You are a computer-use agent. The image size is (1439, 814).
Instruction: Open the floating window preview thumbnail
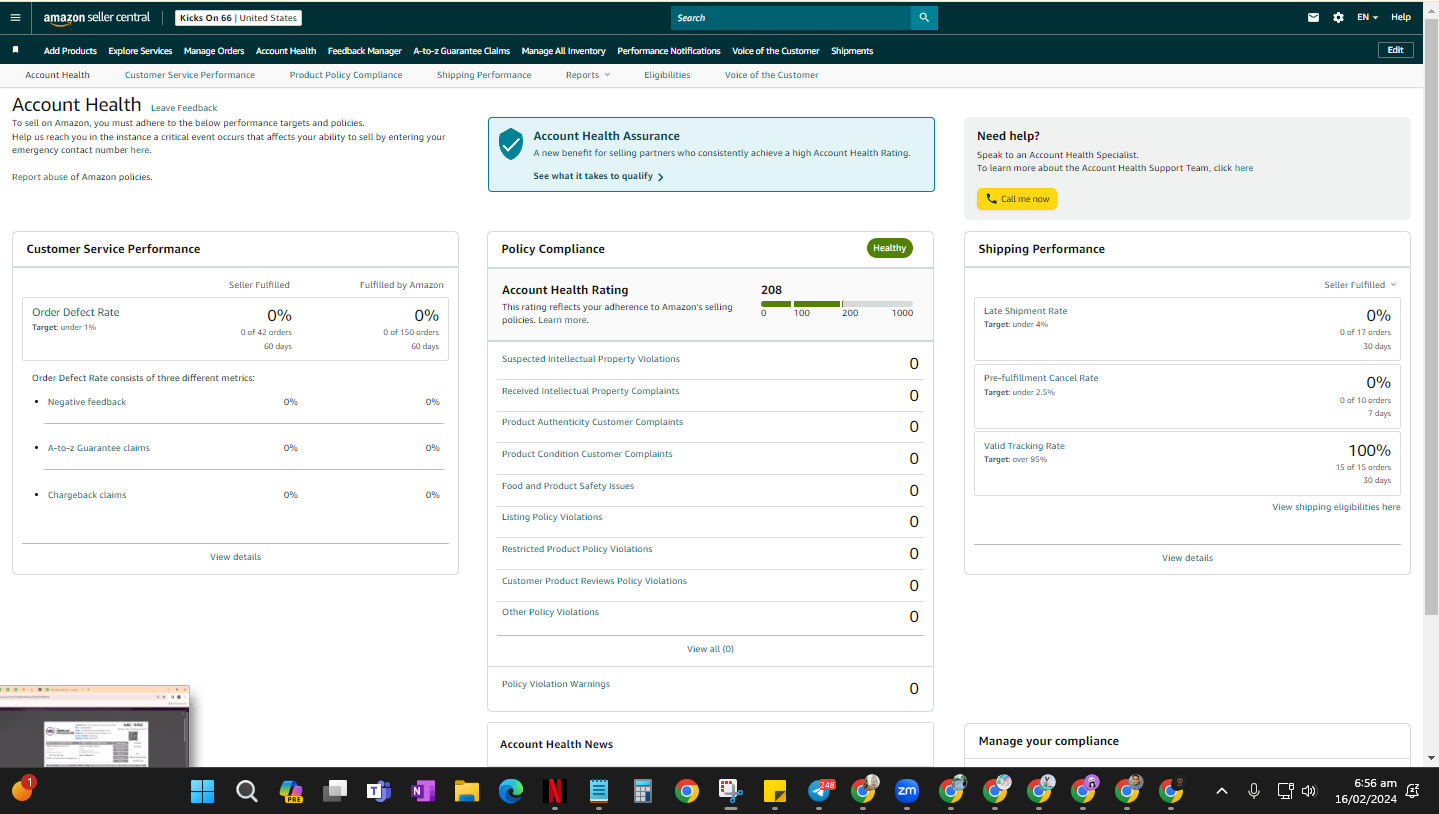tap(95, 727)
